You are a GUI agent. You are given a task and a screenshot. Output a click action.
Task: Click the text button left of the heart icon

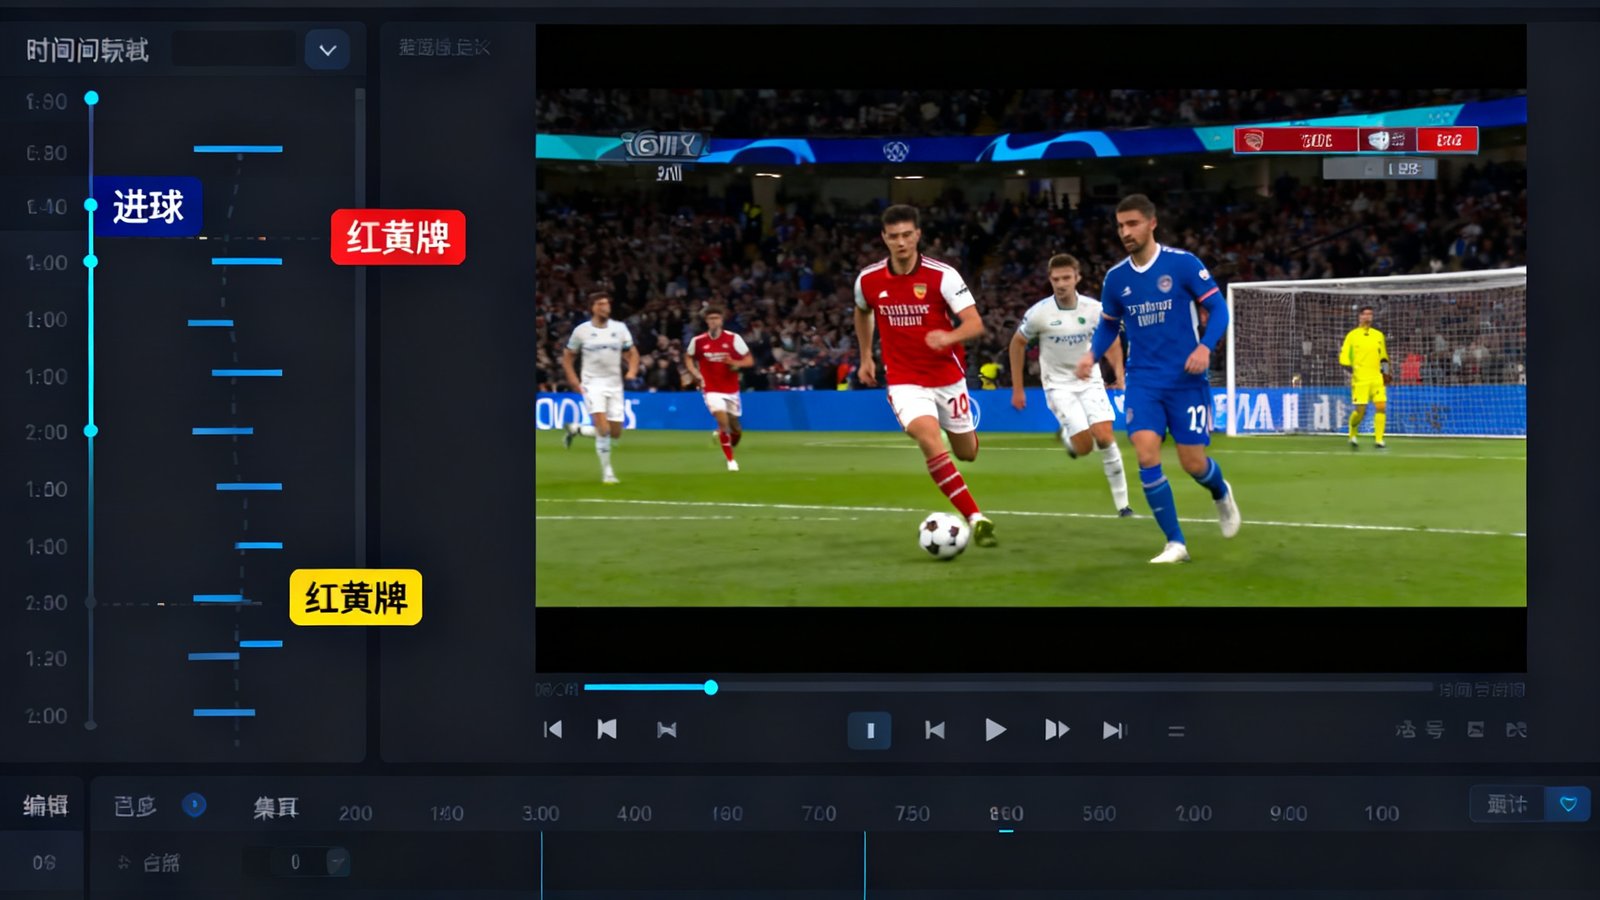[1508, 804]
